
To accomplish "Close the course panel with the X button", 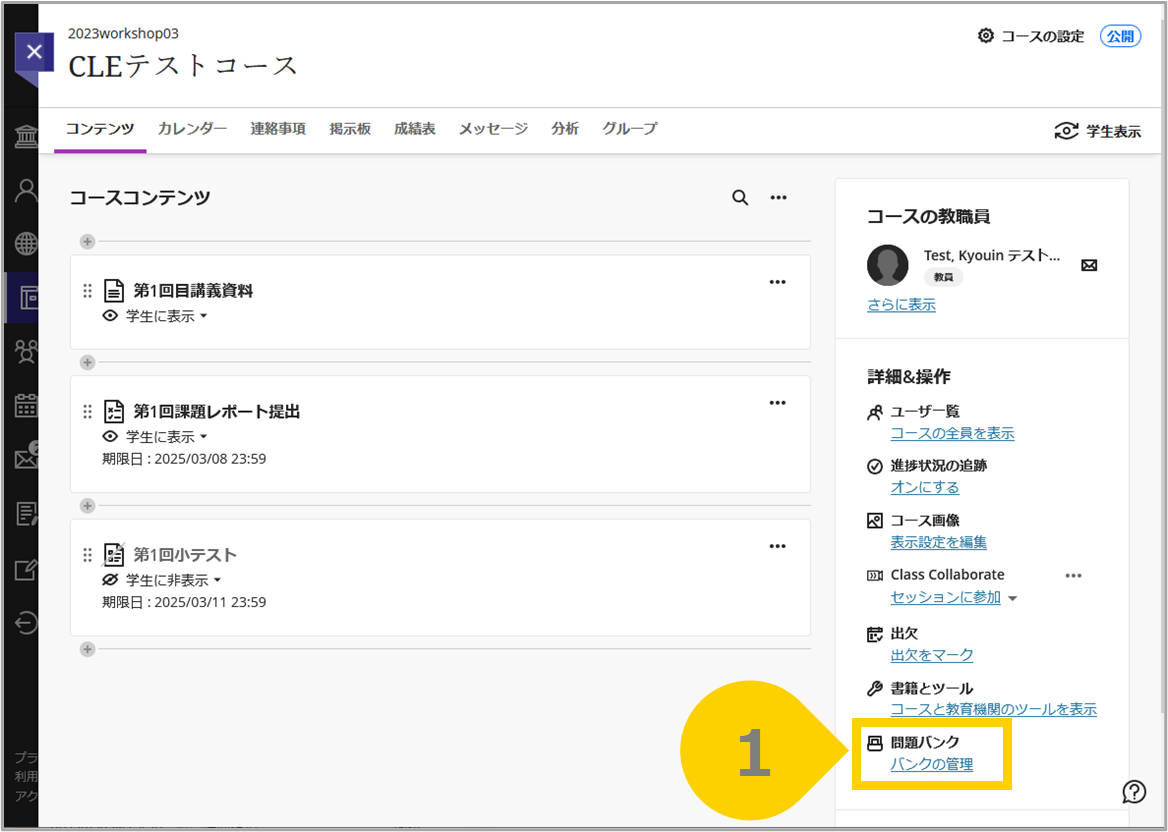I will 34,53.
